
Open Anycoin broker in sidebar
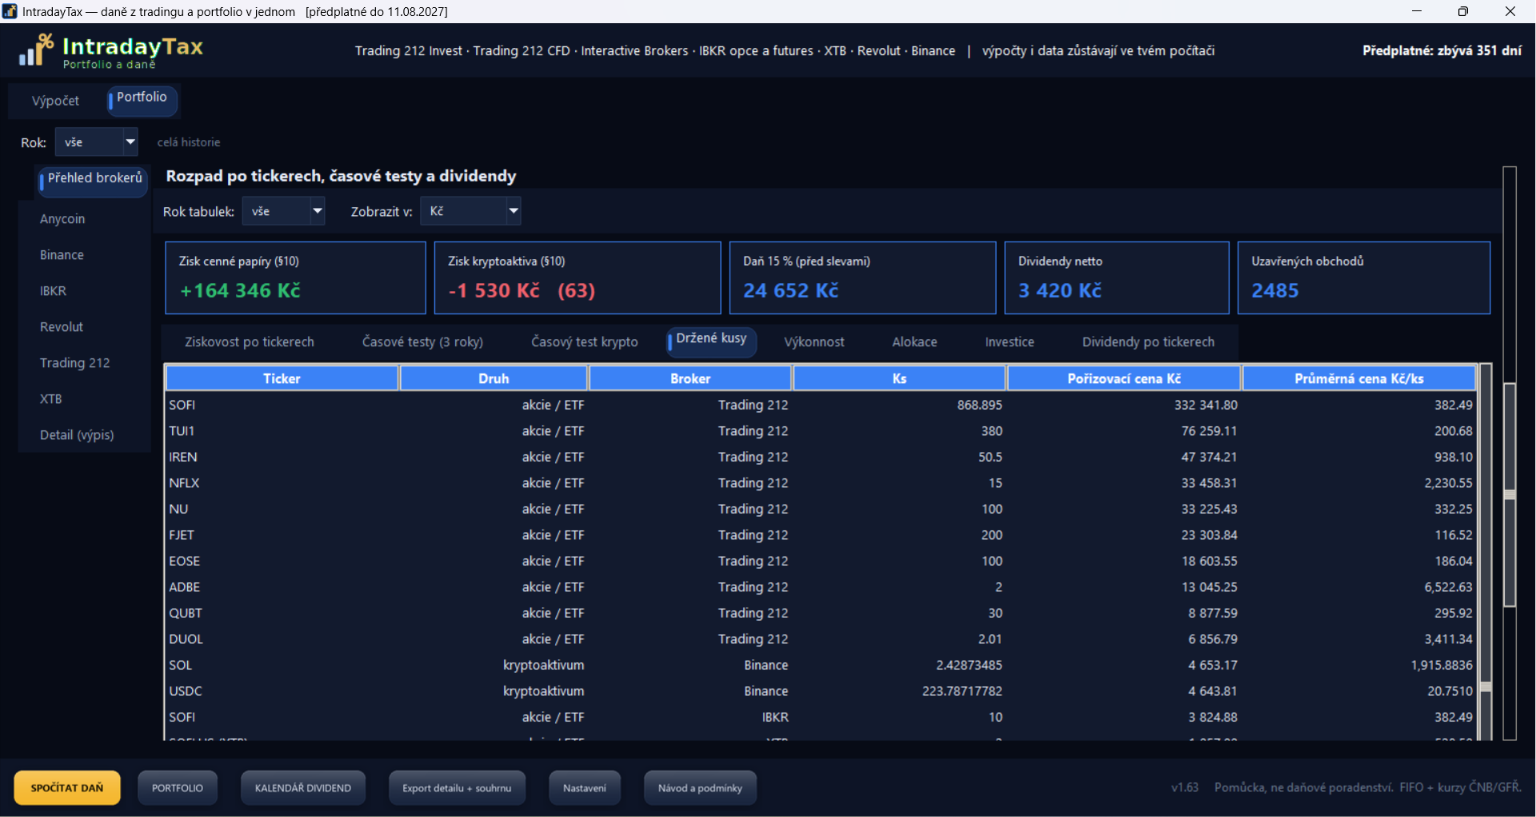[x=62, y=219]
